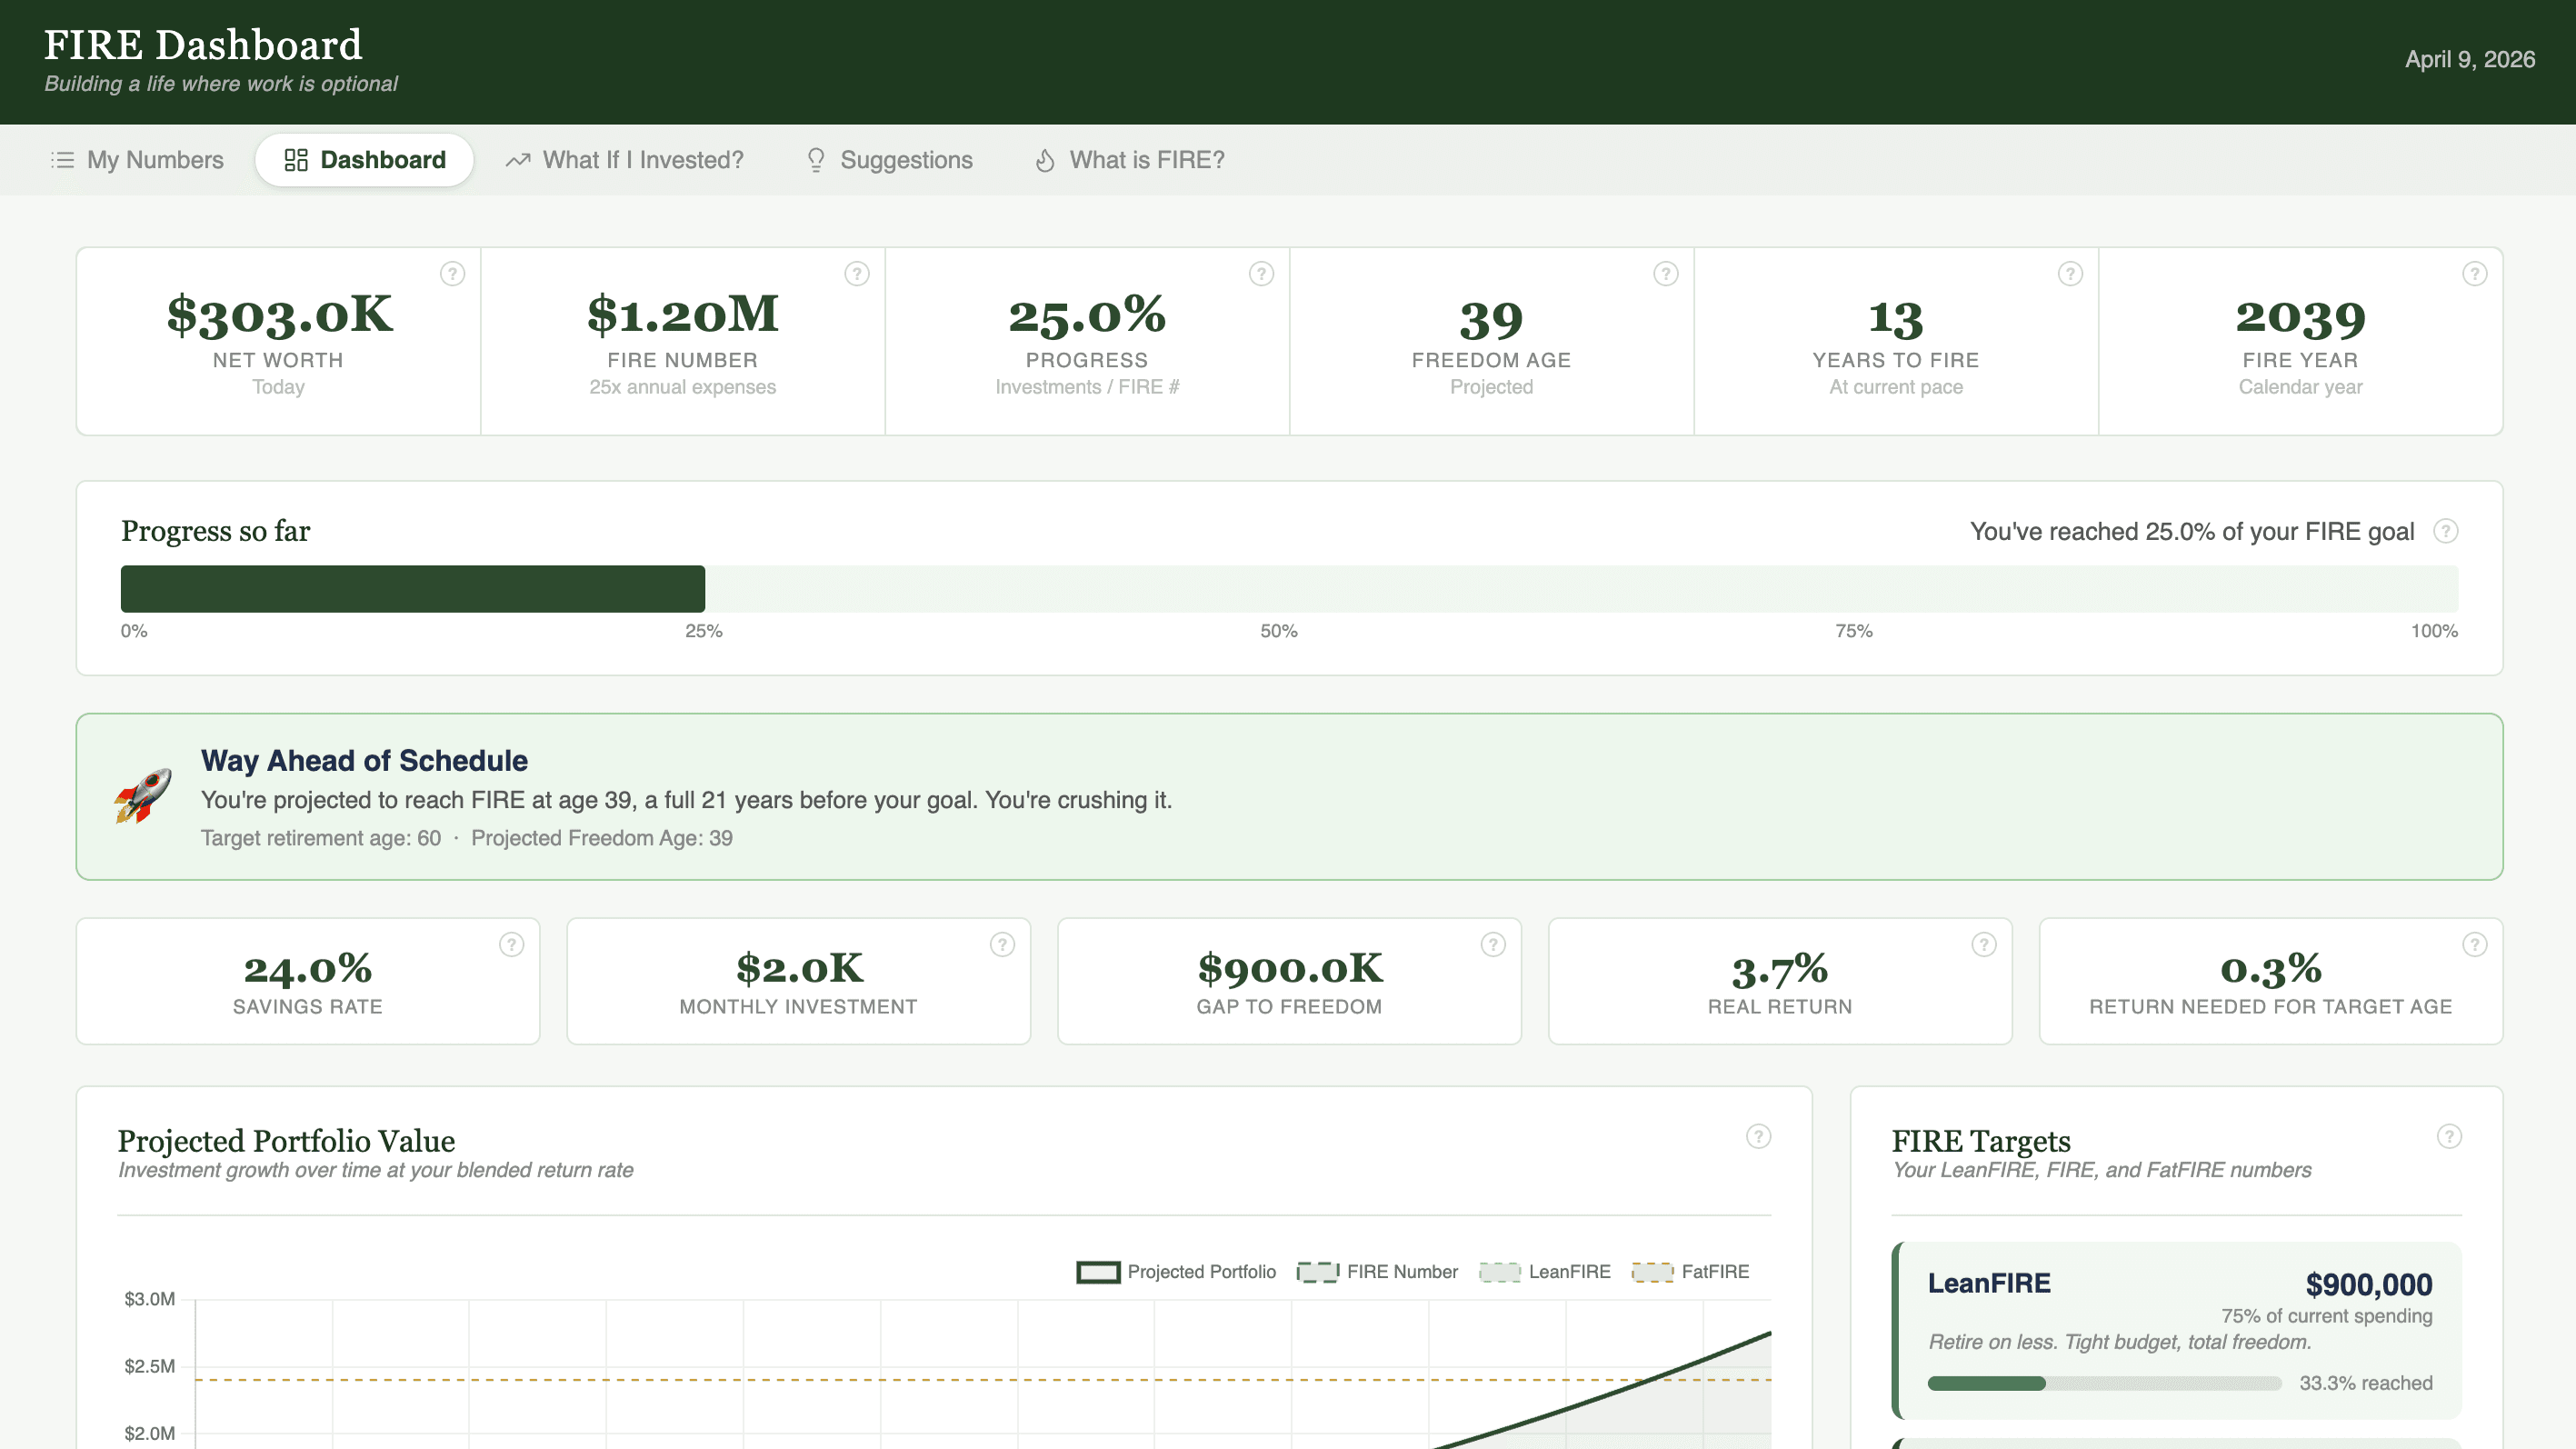2576x1449 pixels.
Task: Toggle the FatFIRE legend series
Action: [x=1690, y=1272]
